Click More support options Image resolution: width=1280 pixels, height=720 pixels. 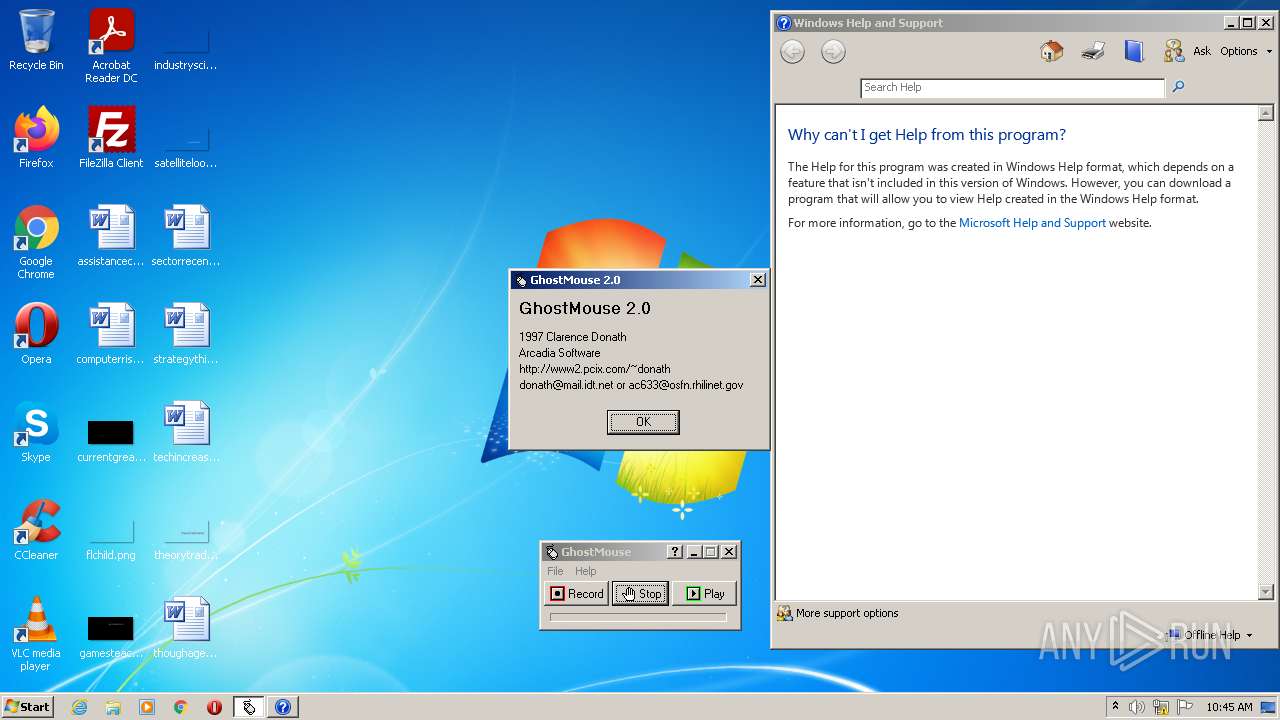pyautogui.click(x=838, y=613)
